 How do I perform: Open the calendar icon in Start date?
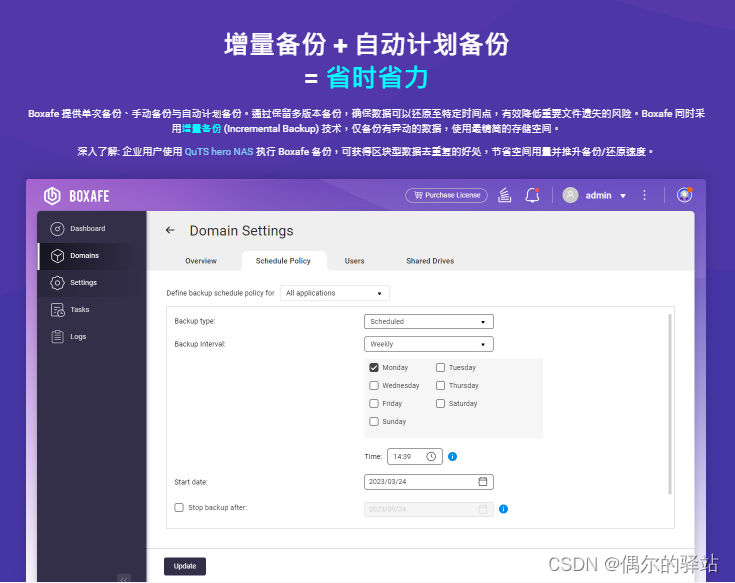482,481
